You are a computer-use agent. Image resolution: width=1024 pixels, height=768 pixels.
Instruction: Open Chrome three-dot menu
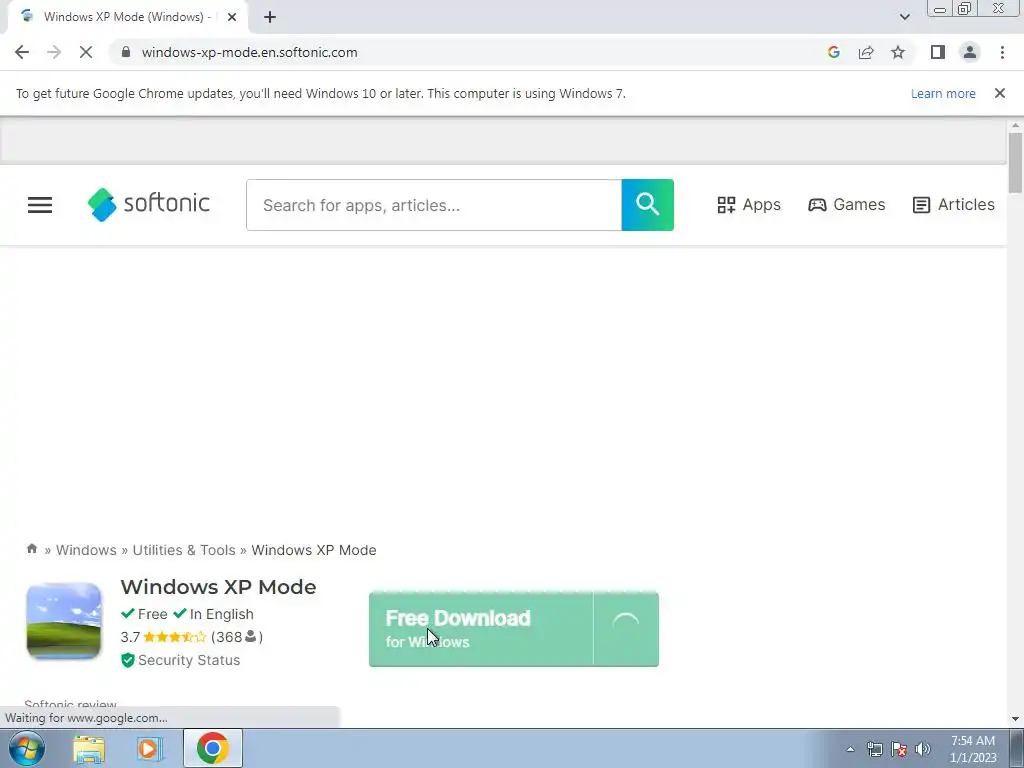[1002, 52]
